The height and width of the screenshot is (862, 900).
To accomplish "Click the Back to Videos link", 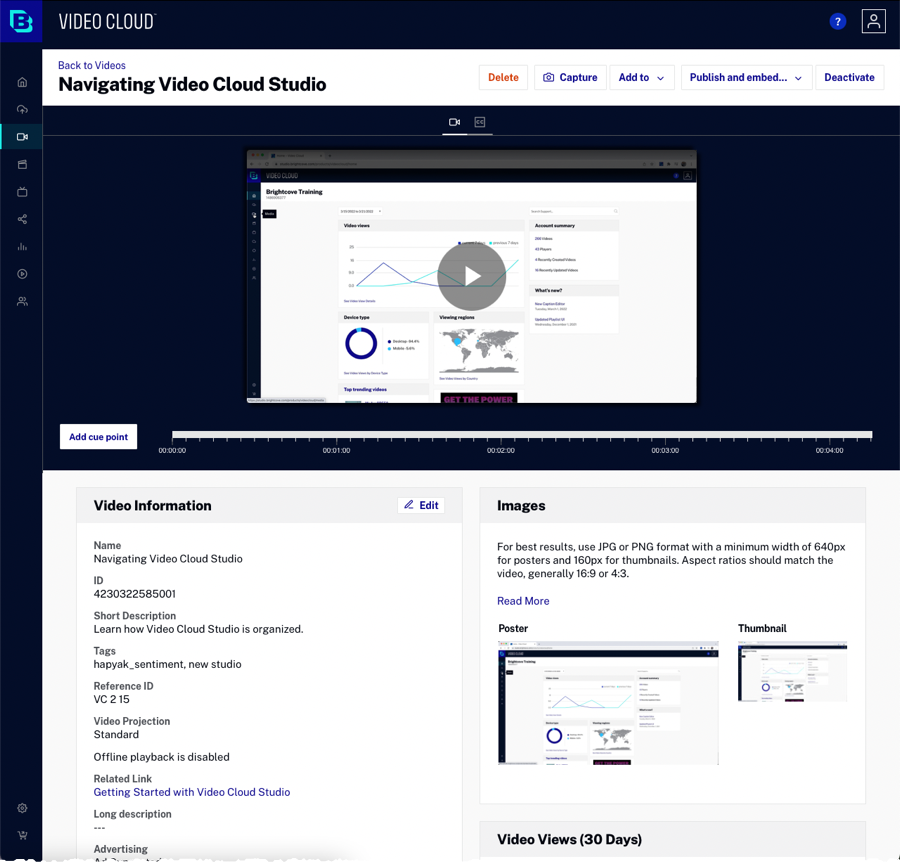I will [92, 65].
